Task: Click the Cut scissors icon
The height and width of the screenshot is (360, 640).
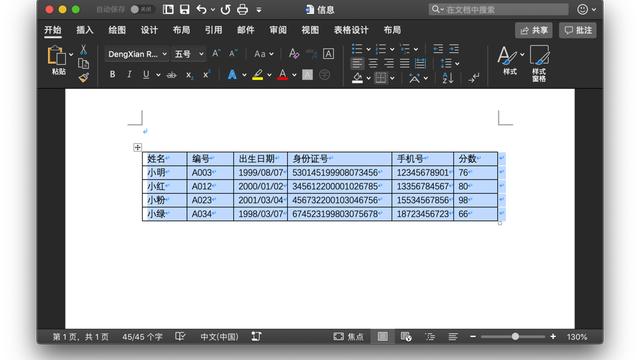Action: [x=83, y=50]
